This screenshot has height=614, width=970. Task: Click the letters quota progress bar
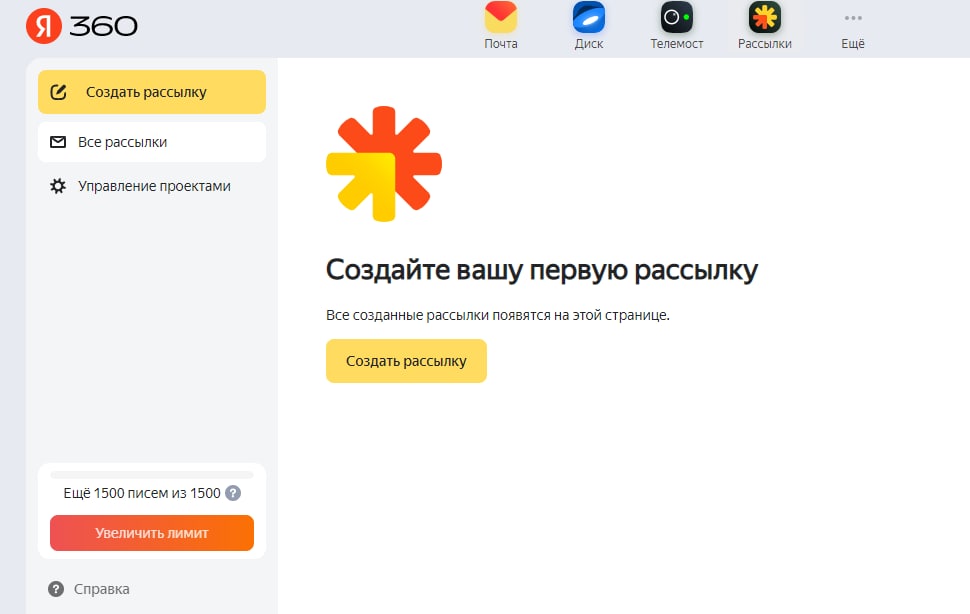152,475
